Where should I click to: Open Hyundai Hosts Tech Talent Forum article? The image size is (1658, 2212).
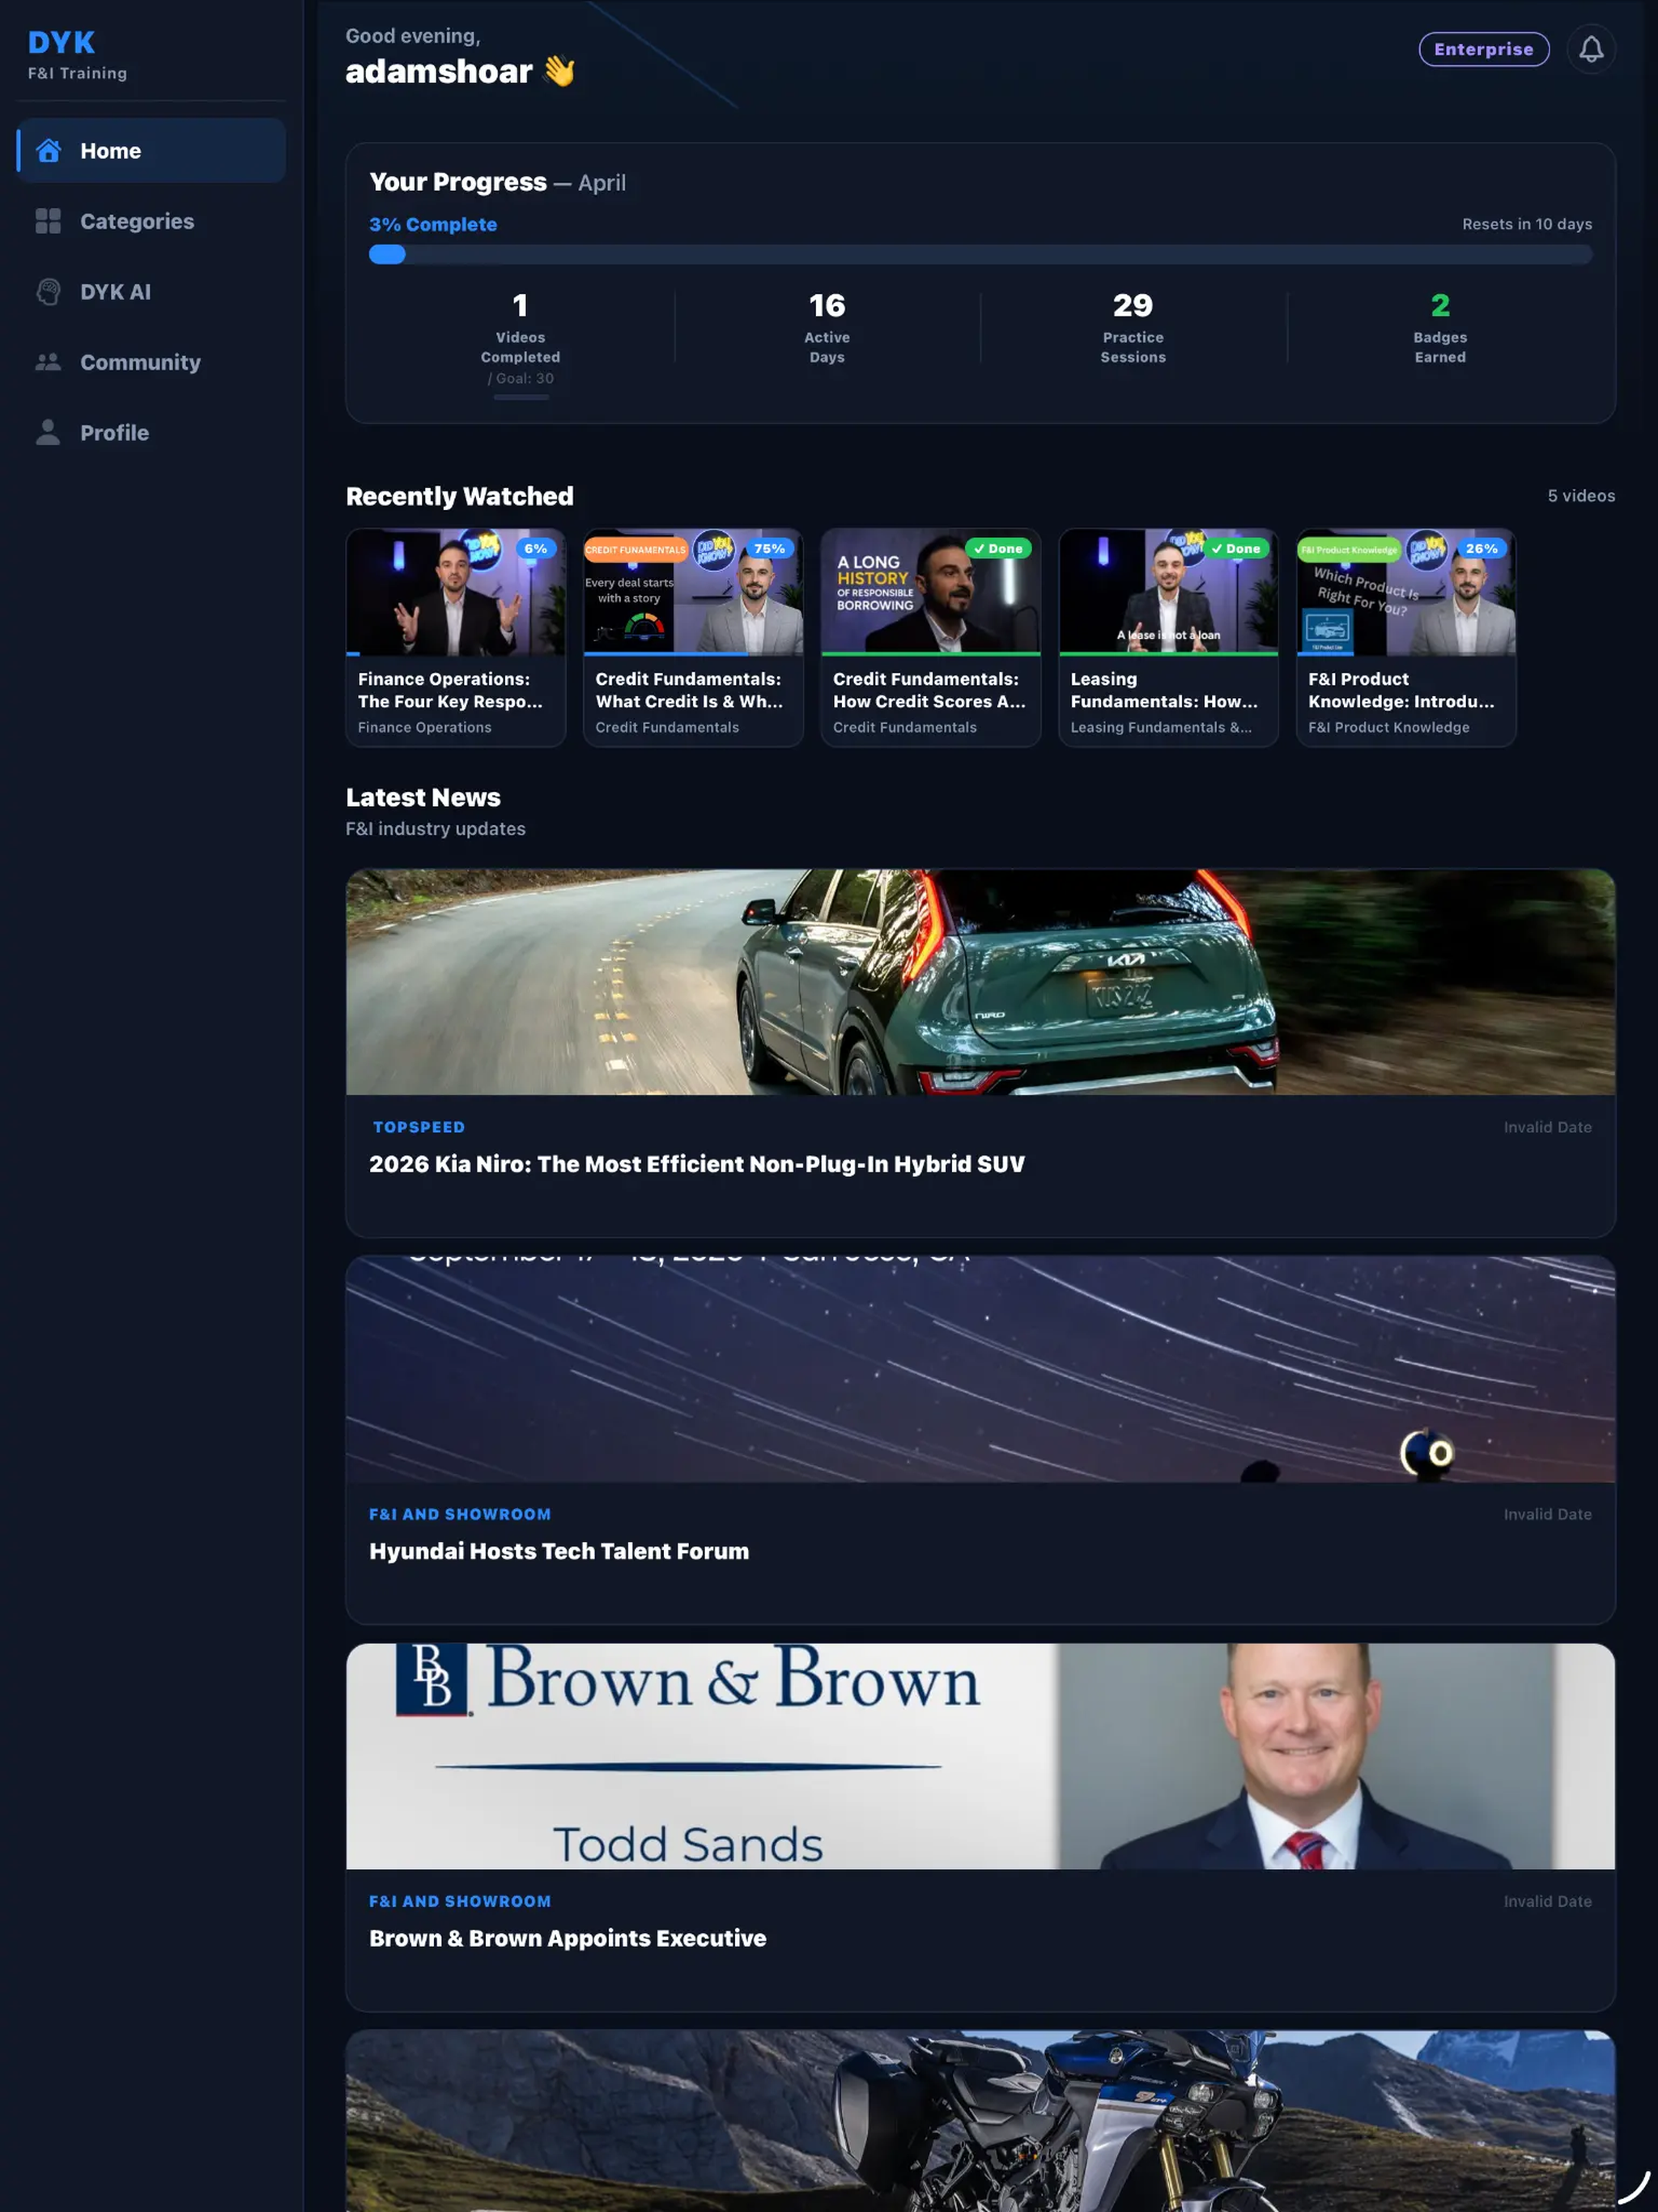click(x=559, y=1551)
